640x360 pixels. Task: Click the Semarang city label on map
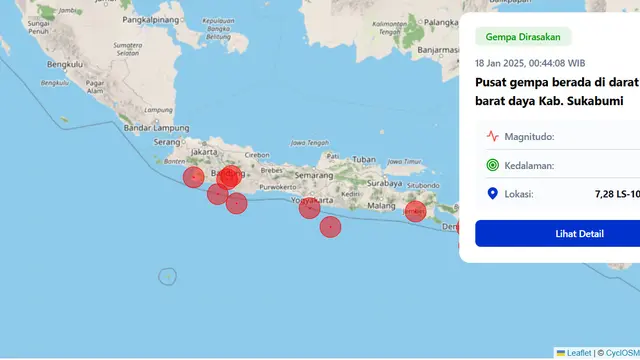pyautogui.click(x=314, y=176)
